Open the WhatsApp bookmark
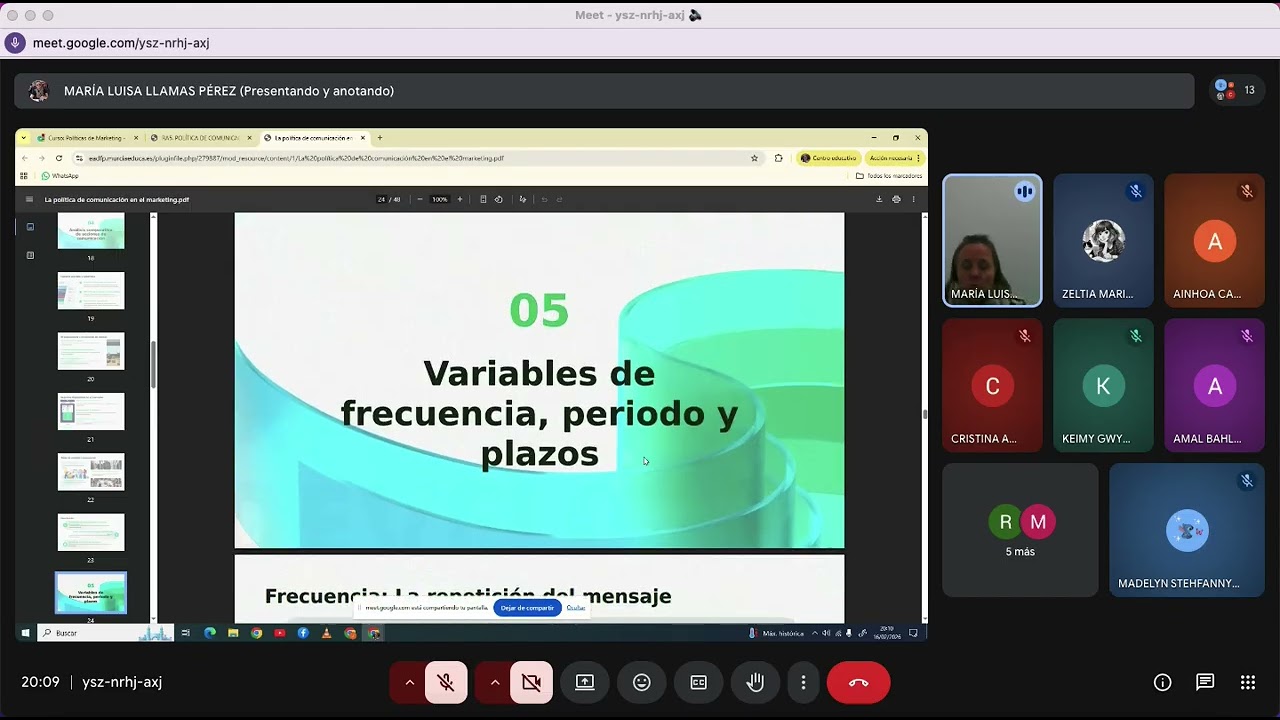Image resolution: width=1280 pixels, height=720 pixels. point(60,176)
